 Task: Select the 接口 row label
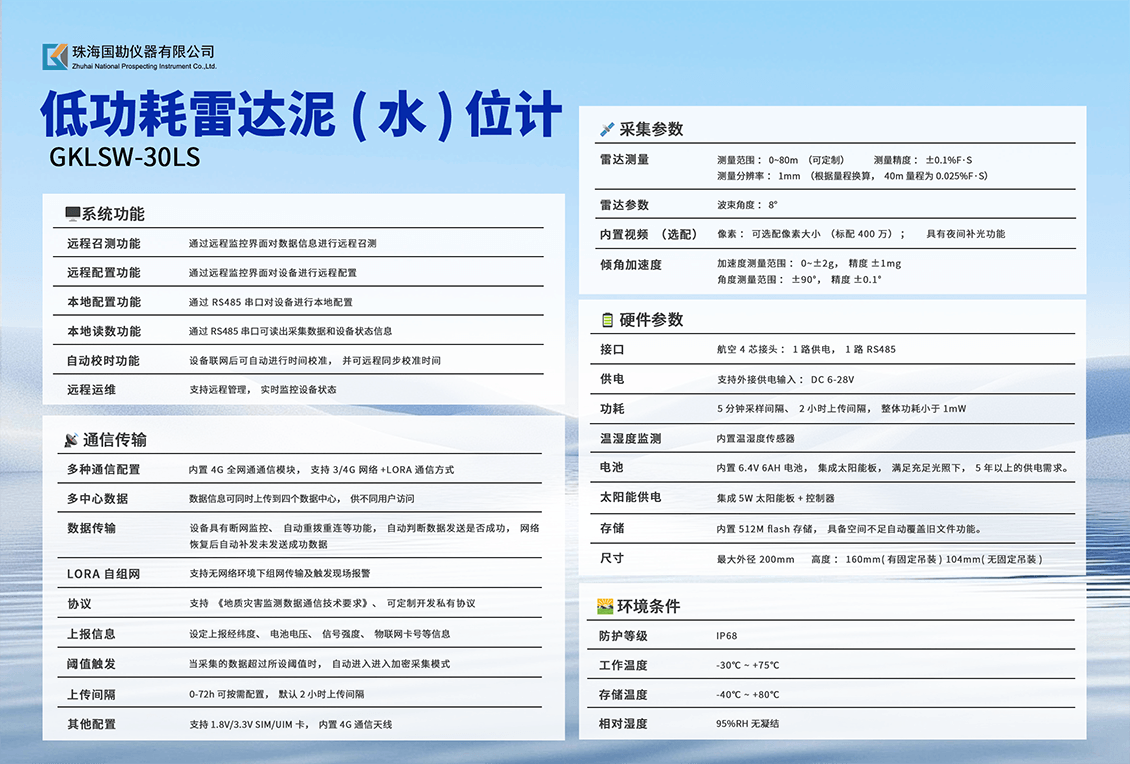612,350
